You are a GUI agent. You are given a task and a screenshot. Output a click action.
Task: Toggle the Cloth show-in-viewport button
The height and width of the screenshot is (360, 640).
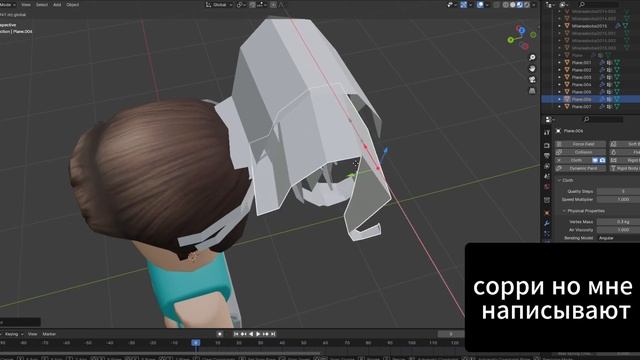(595, 160)
